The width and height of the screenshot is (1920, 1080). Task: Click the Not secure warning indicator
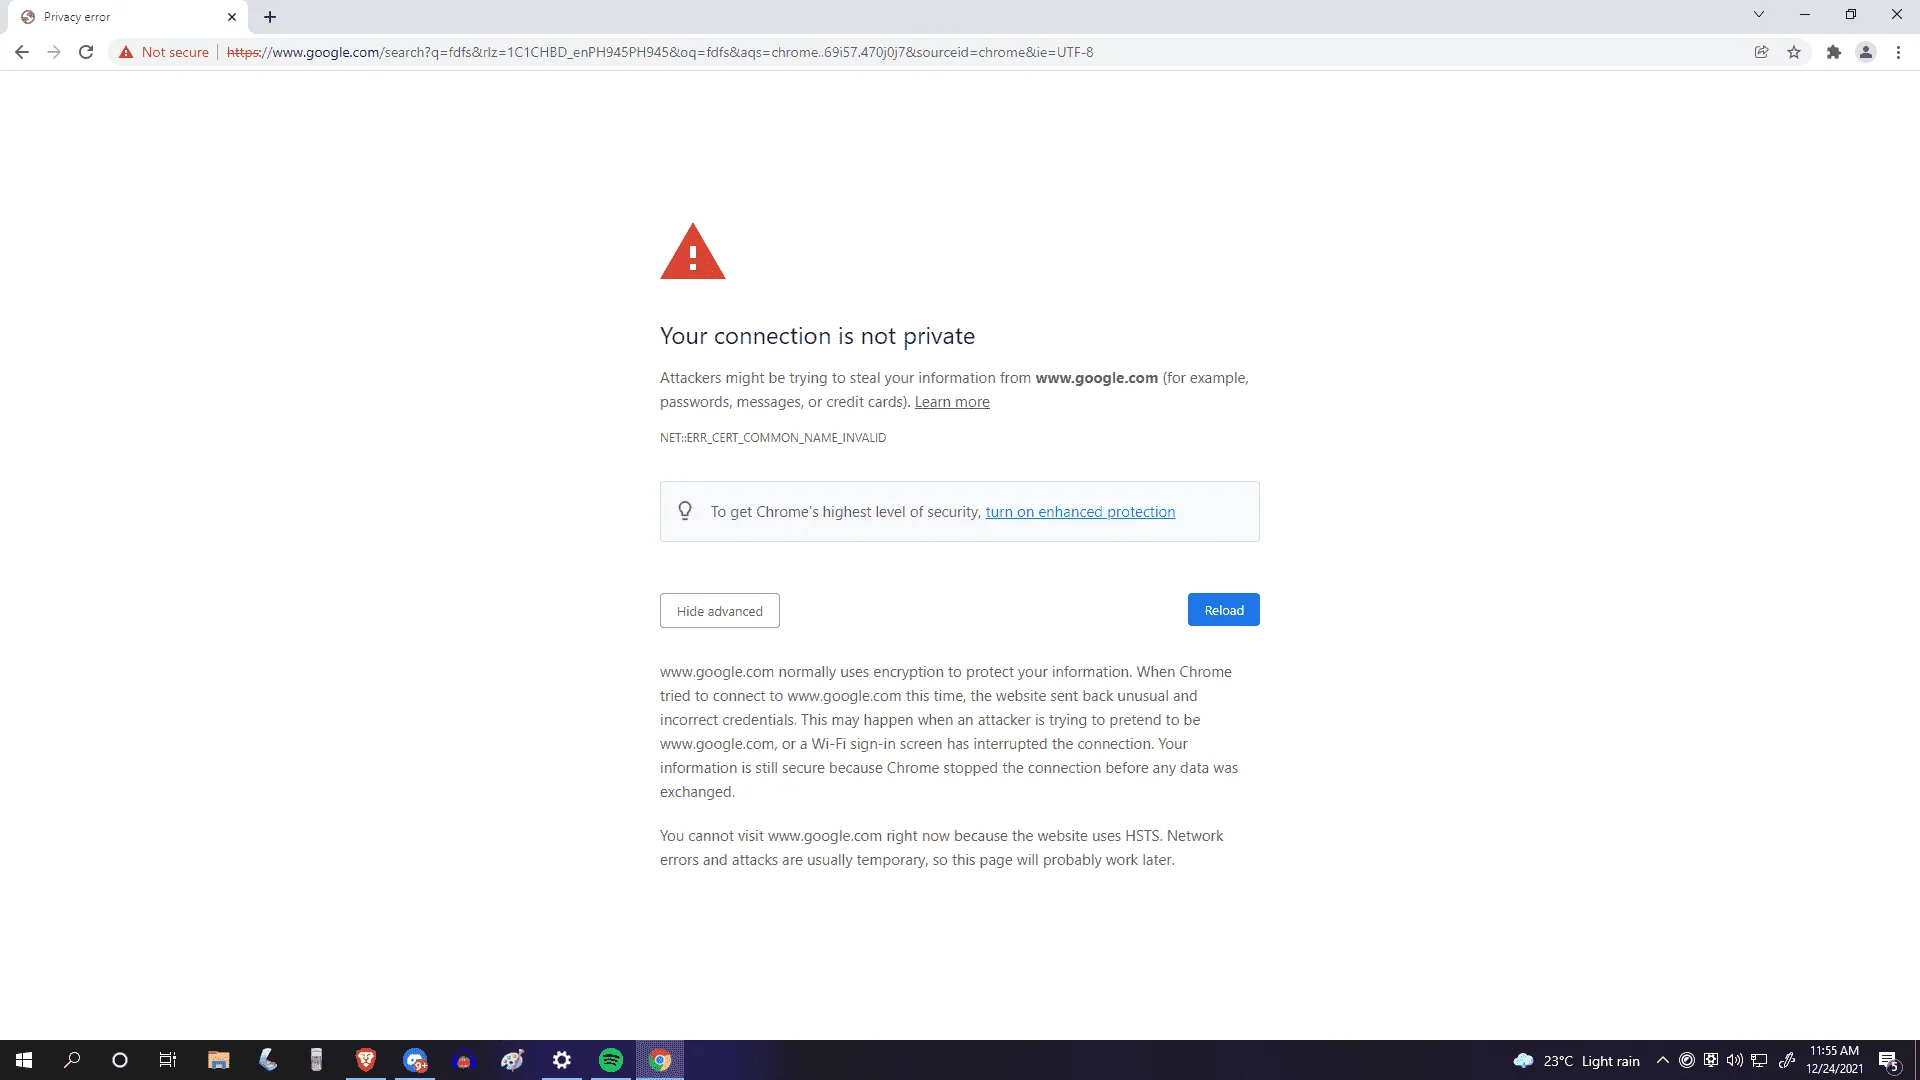[164, 52]
